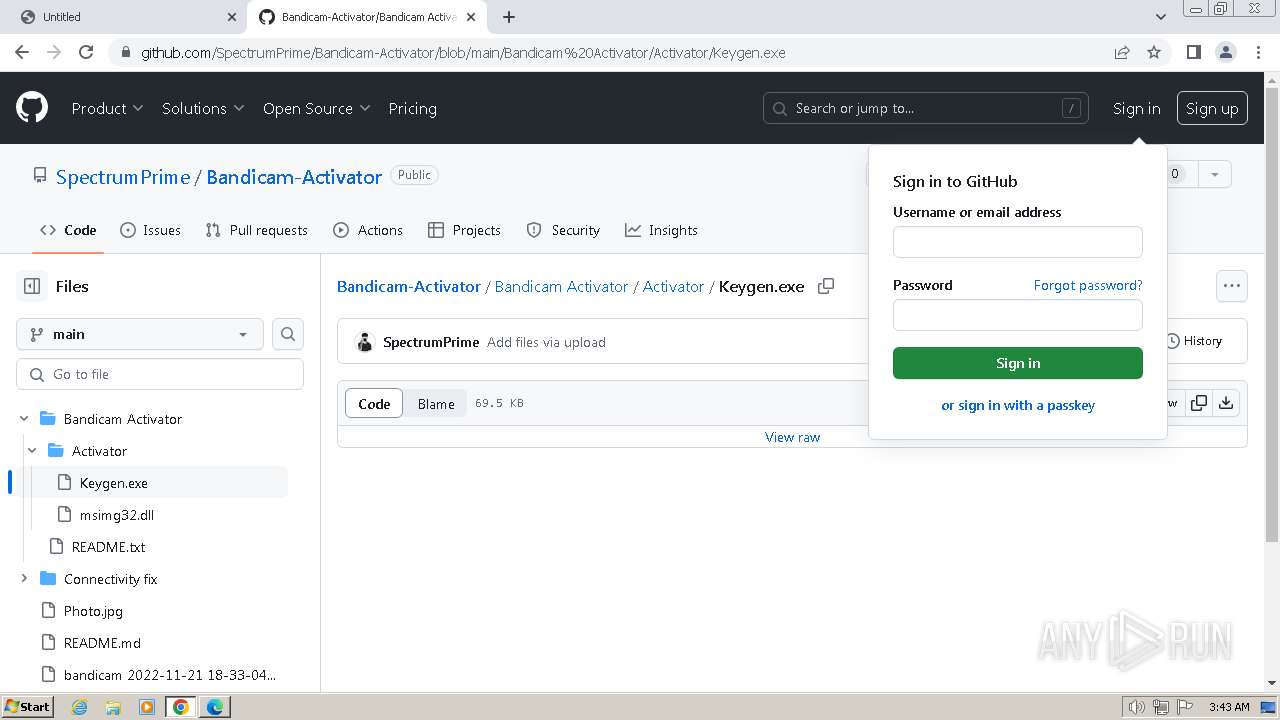Open the Pricing page

click(x=412, y=108)
